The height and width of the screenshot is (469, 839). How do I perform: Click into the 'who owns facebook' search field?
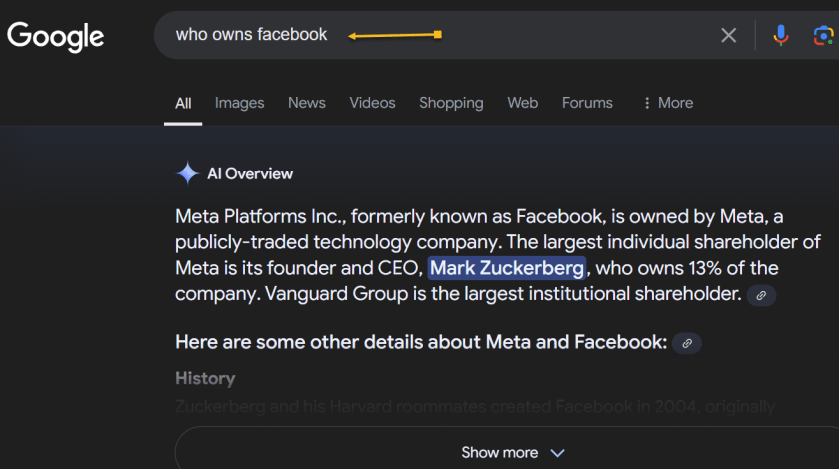tap(251, 35)
